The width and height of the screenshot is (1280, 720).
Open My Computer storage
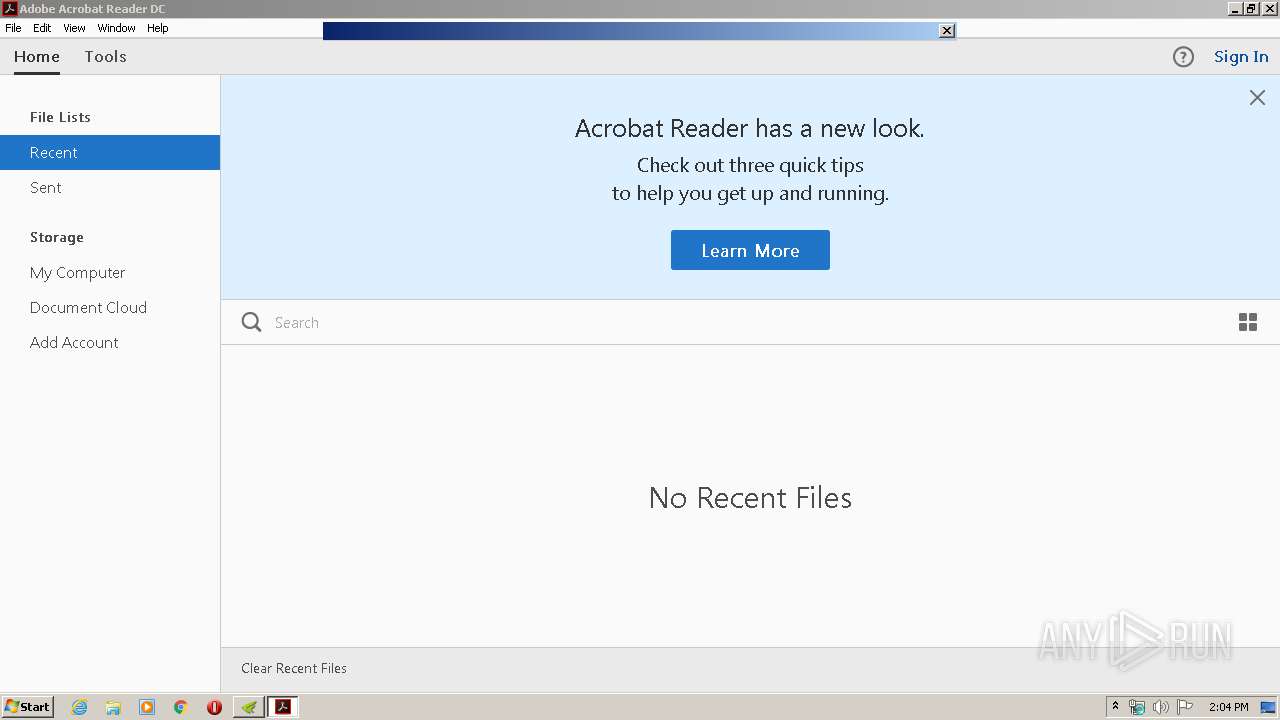tap(110, 273)
